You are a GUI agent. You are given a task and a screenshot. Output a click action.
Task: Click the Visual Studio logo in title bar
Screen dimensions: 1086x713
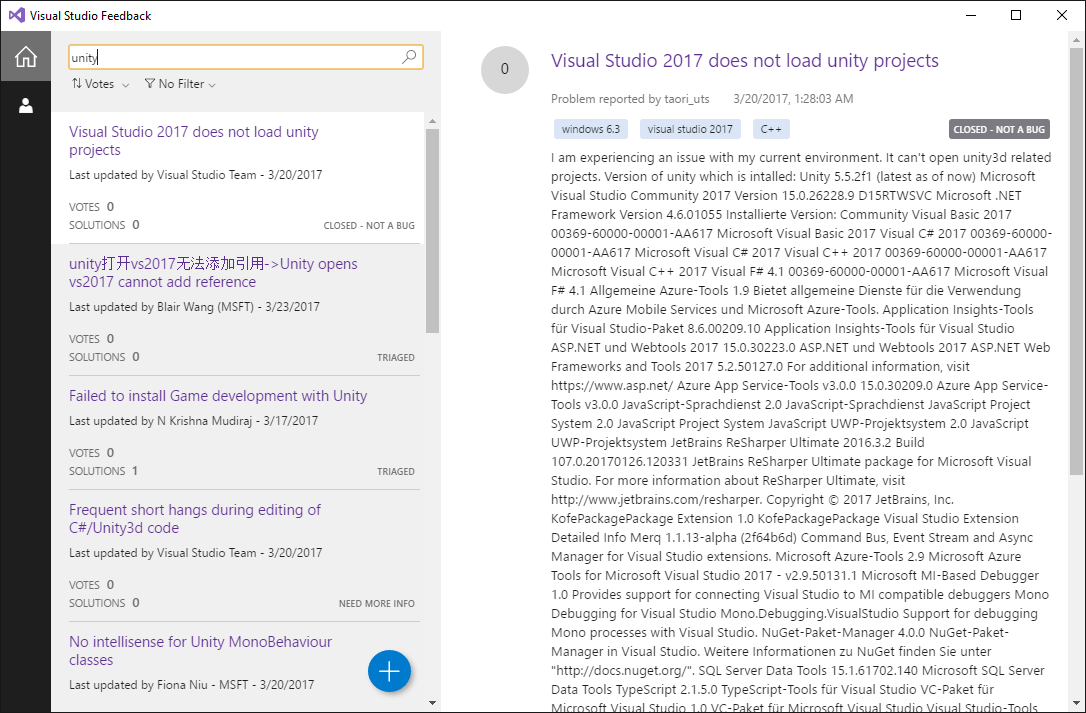pyautogui.click(x=16, y=16)
